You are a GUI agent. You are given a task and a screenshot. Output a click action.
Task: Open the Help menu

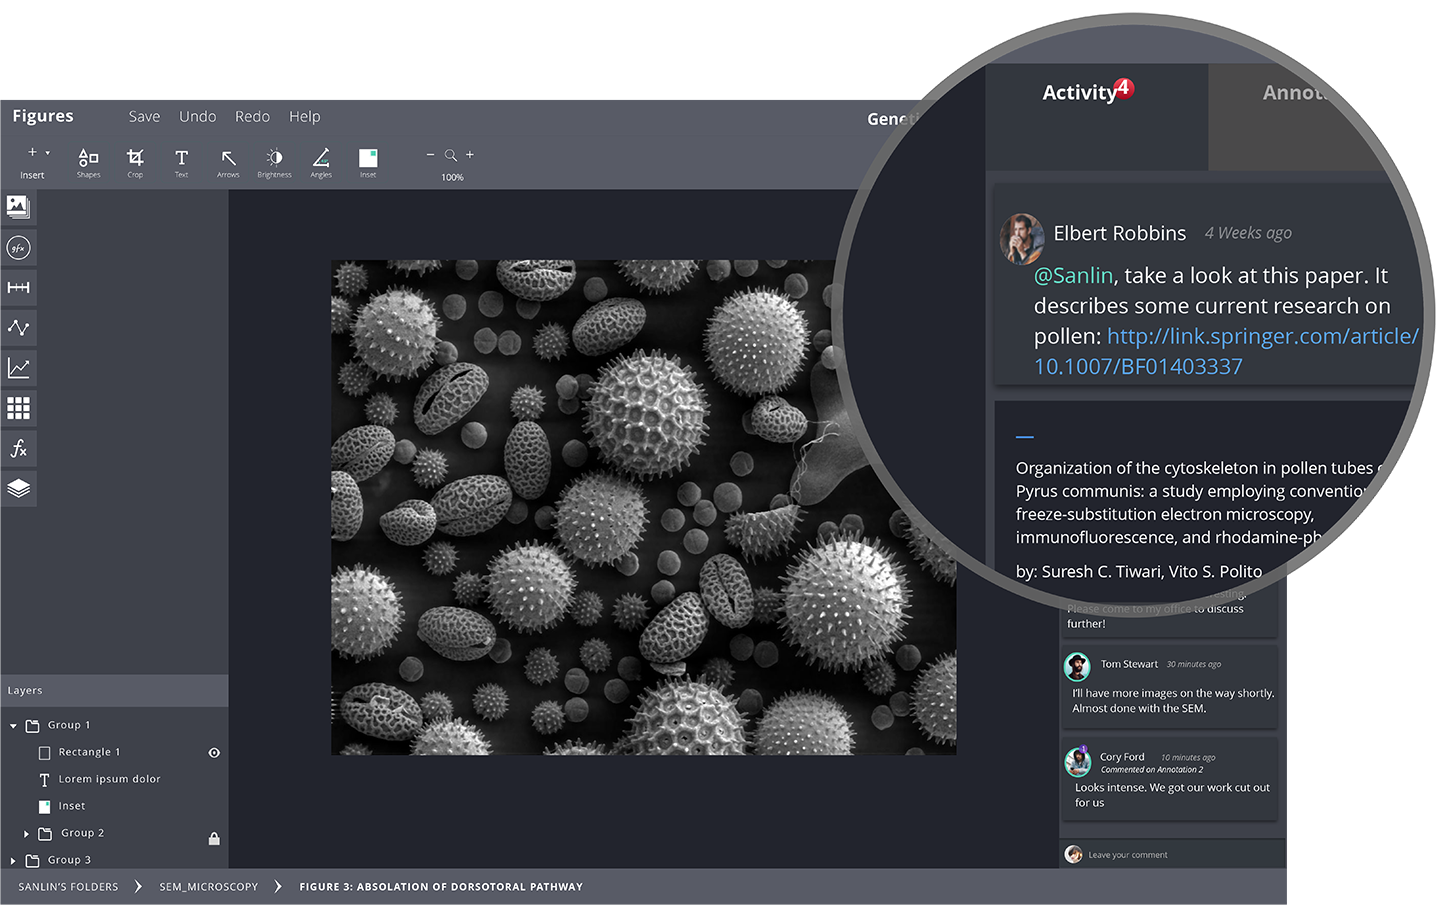(304, 117)
